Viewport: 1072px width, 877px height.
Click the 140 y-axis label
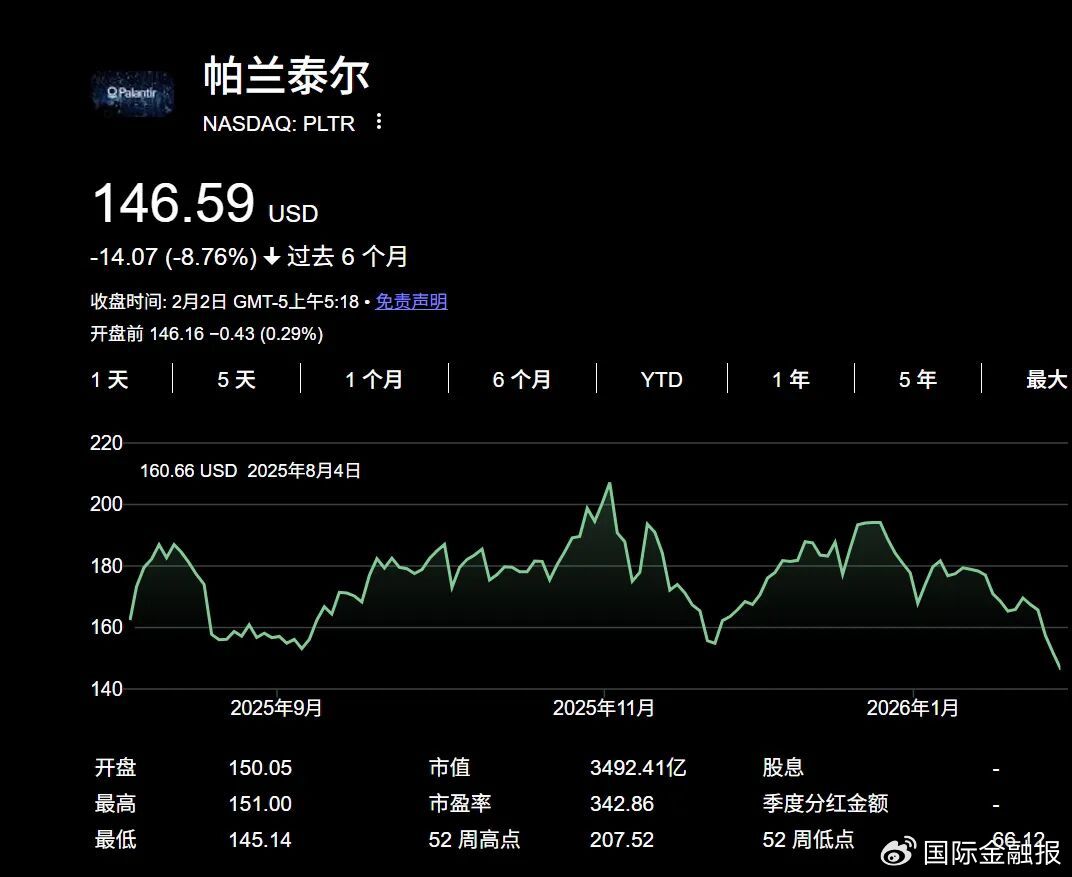(x=106, y=688)
